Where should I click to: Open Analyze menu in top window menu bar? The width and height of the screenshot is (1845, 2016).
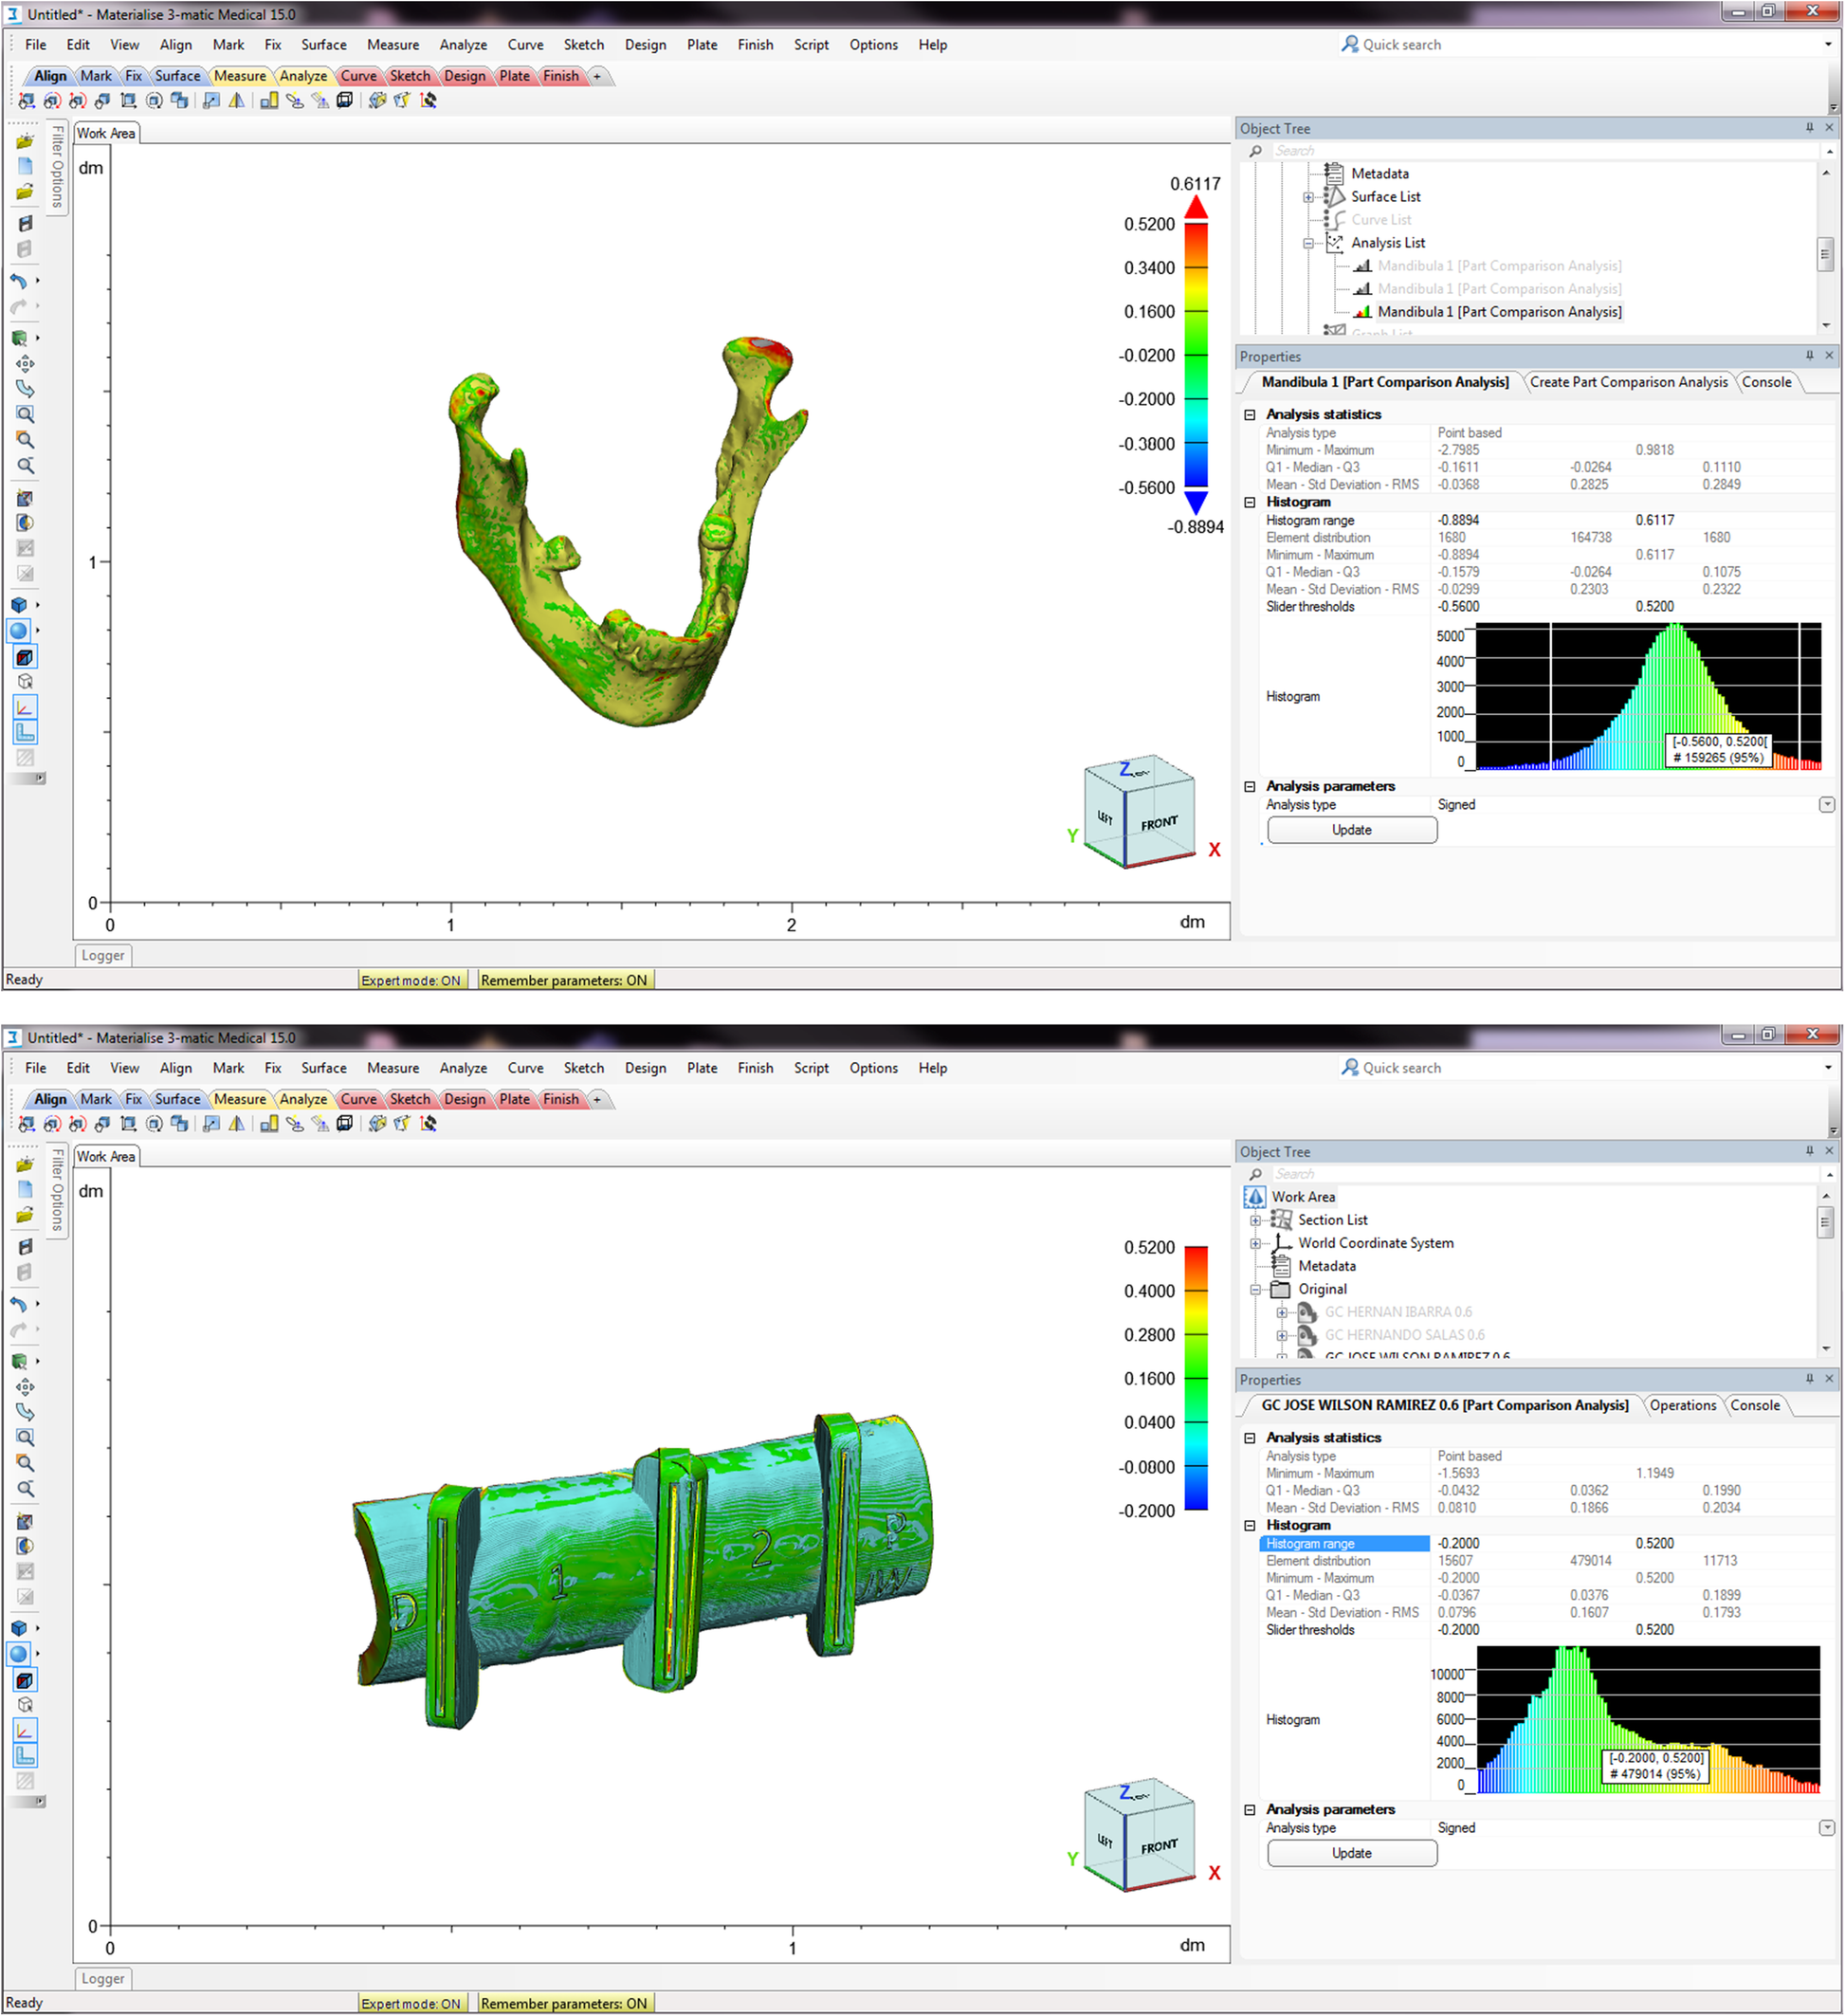pyautogui.click(x=463, y=45)
